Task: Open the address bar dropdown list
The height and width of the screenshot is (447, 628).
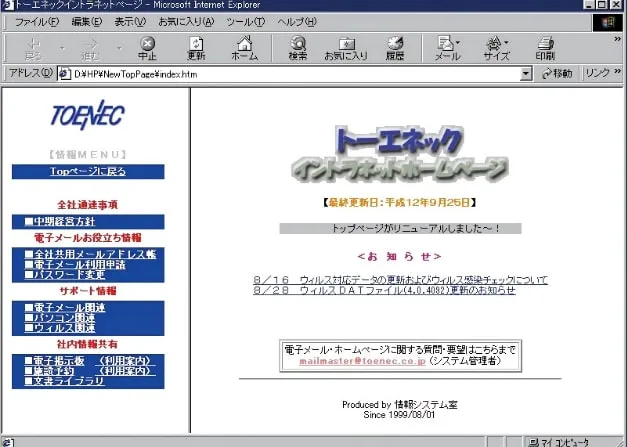Action: tap(525, 74)
